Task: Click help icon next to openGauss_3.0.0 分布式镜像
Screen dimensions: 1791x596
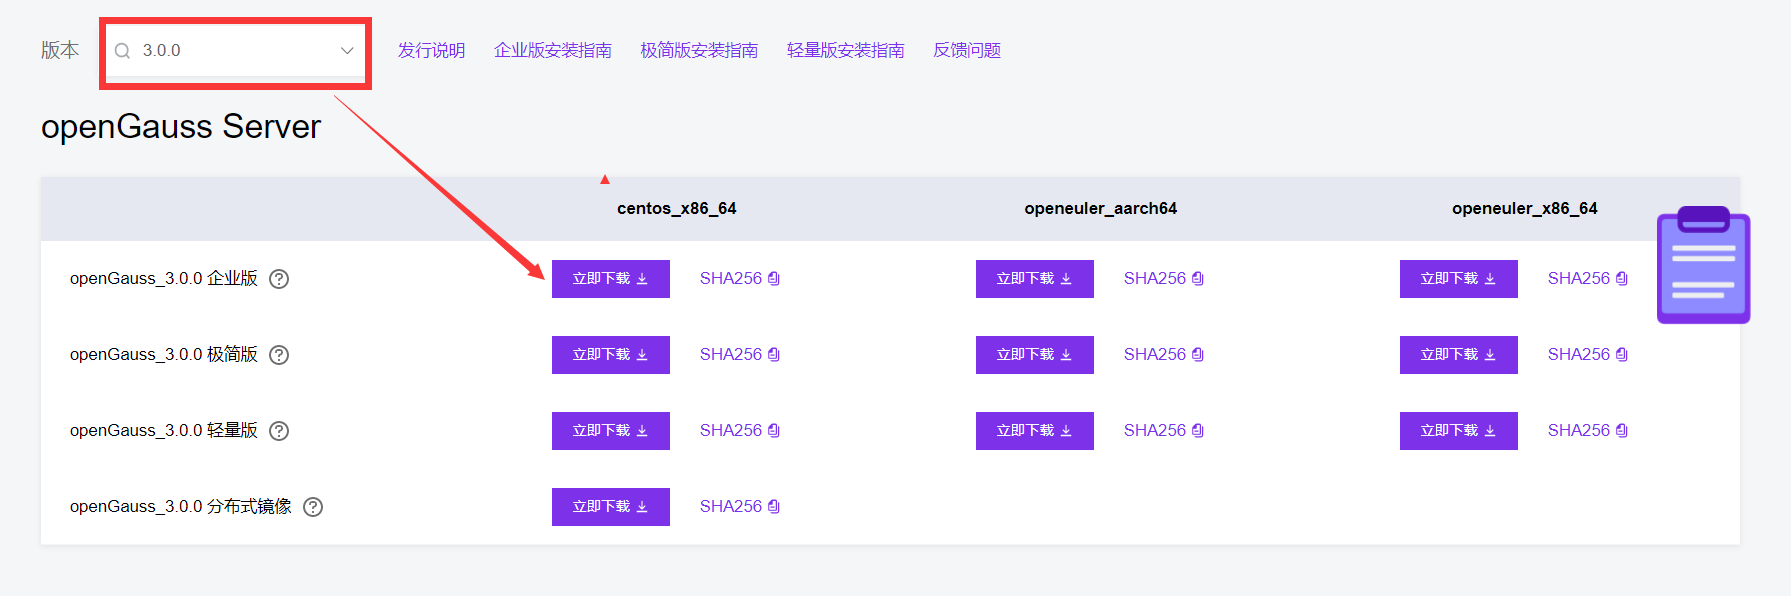Action: click(x=313, y=507)
